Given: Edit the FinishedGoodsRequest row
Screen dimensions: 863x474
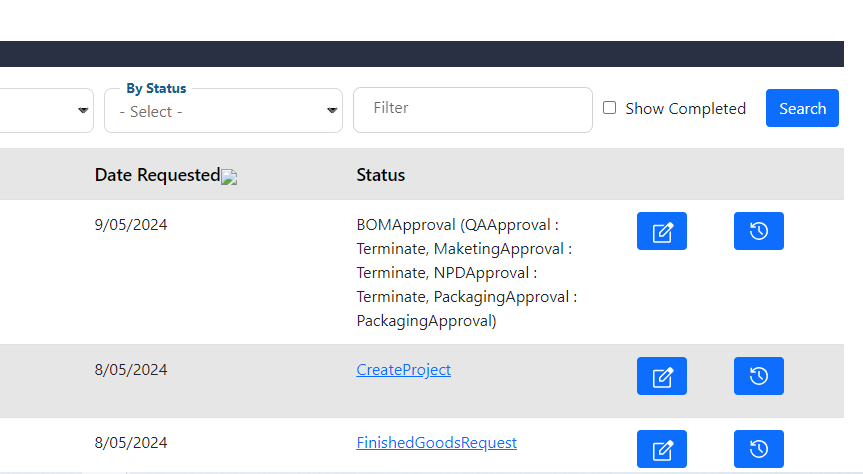Looking at the screenshot, I should (x=662, y=449).
